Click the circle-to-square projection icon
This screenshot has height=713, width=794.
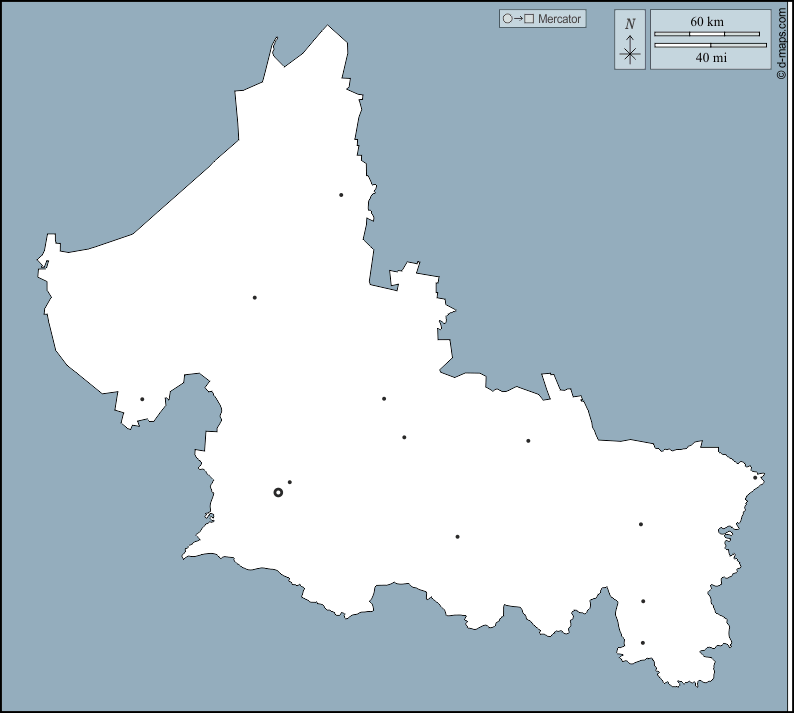pyautogui.click(x=518, y=19)
